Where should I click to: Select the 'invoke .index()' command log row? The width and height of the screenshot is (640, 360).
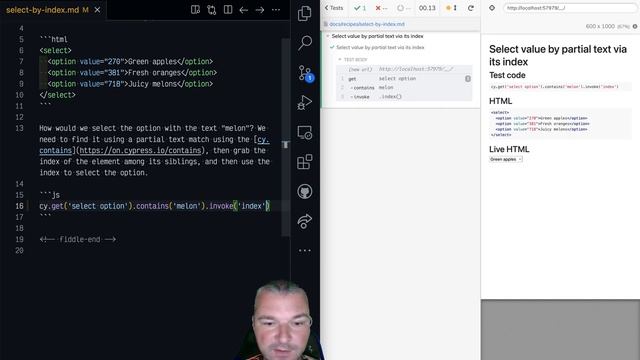(404, 97)
